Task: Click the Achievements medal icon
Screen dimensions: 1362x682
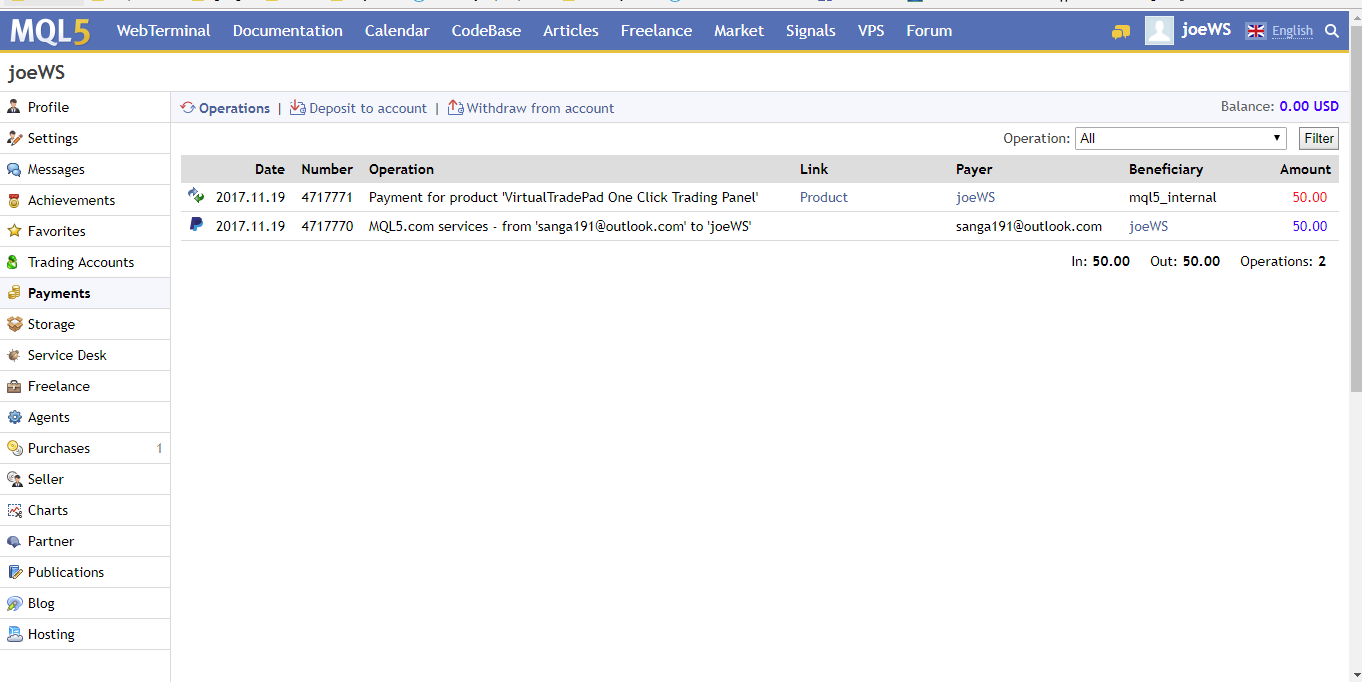Action: pos(14,200)
